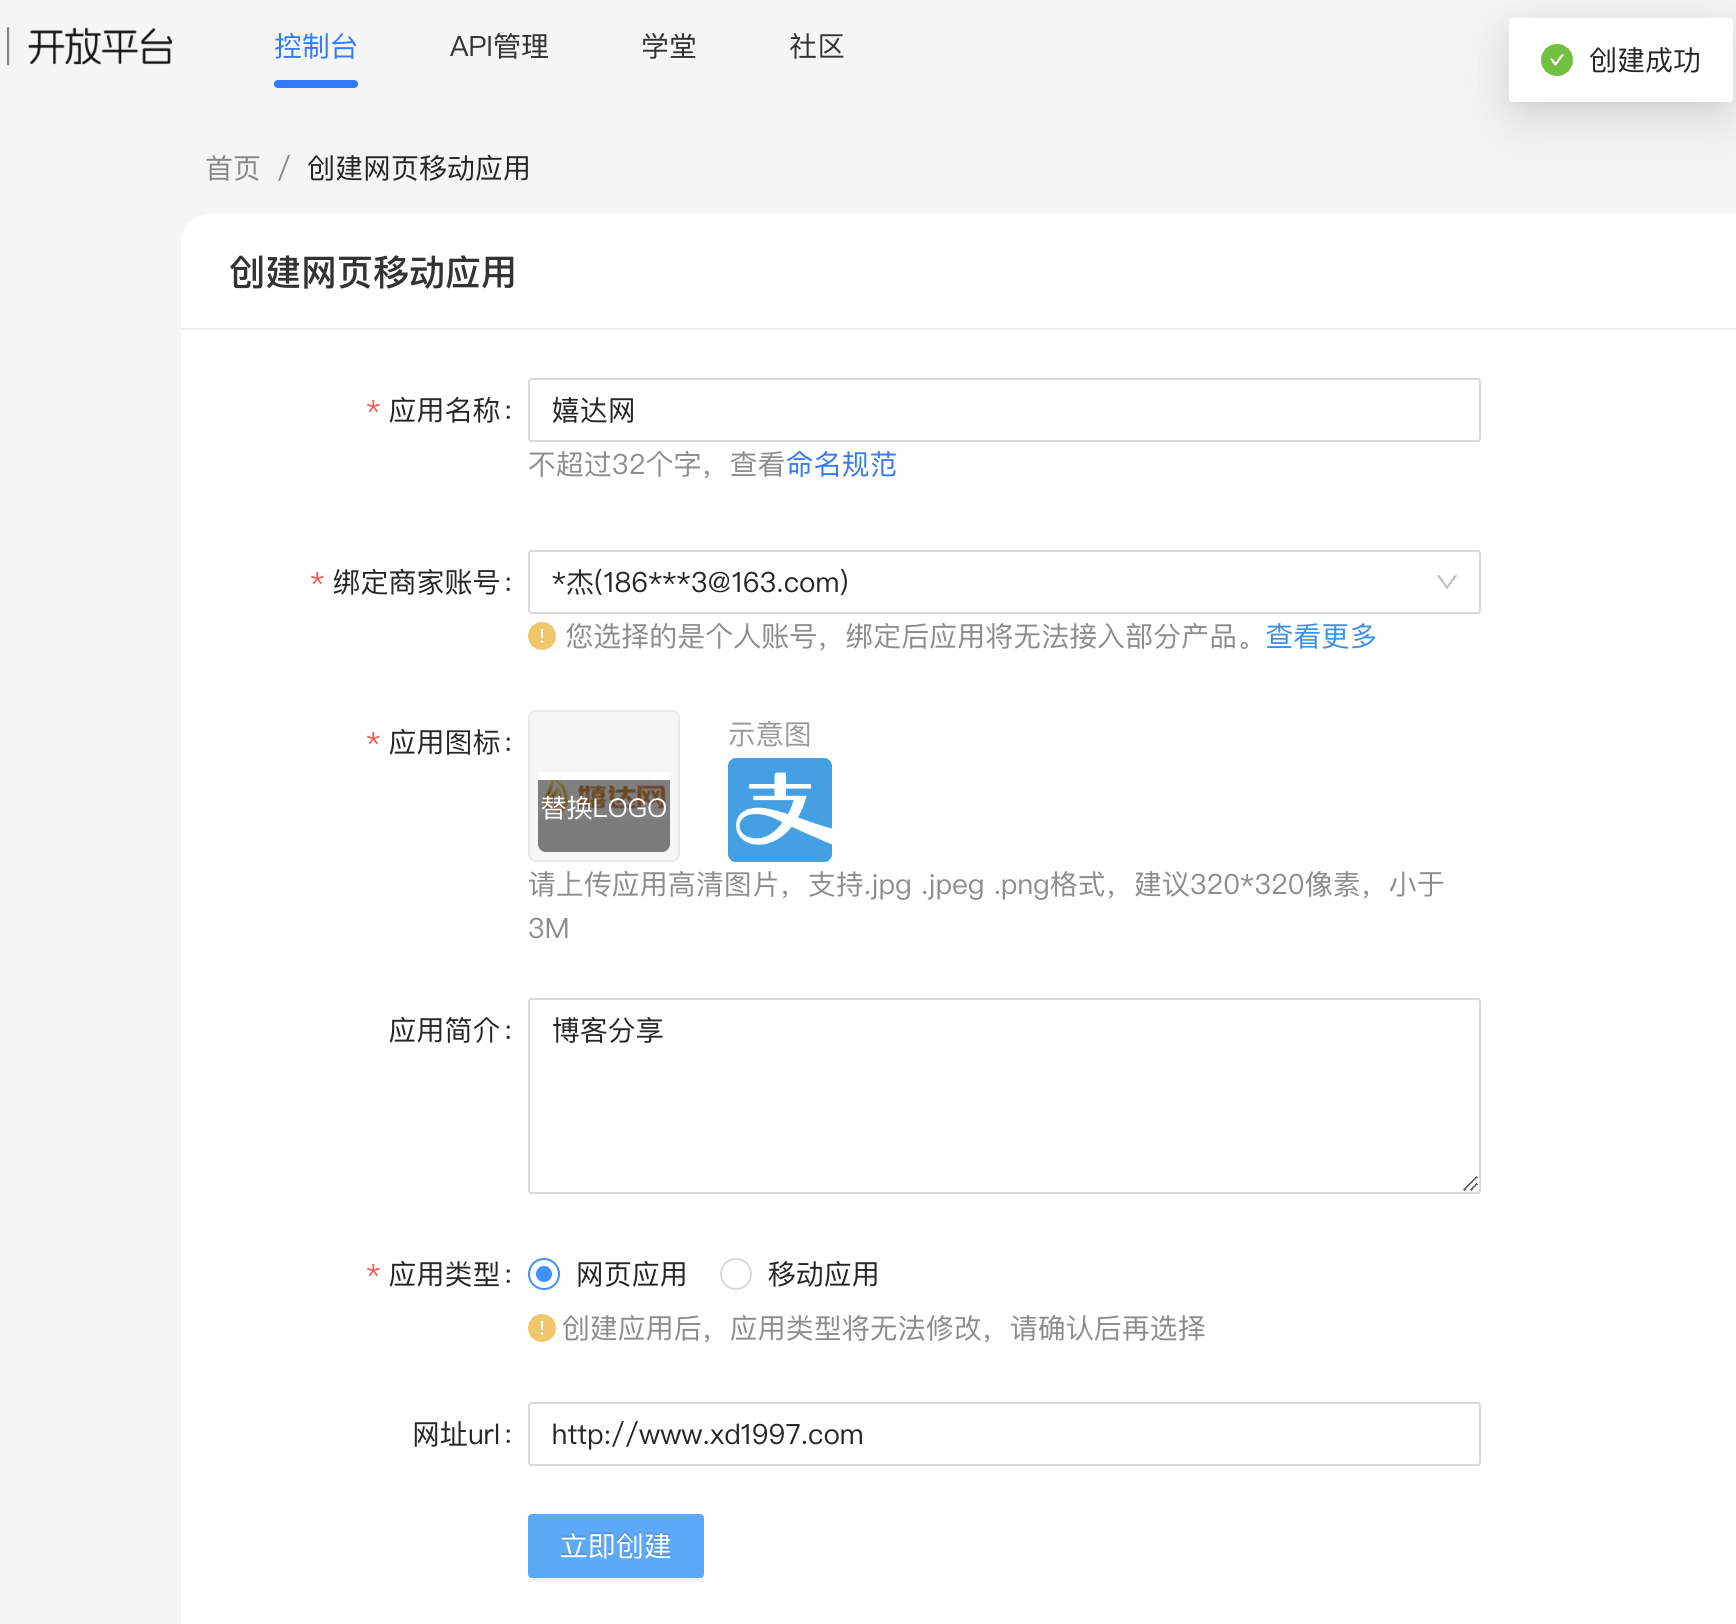Viewport: 1736px width, 1624px height.
Task: Open the 社区 tab
Action: (816, 46)
